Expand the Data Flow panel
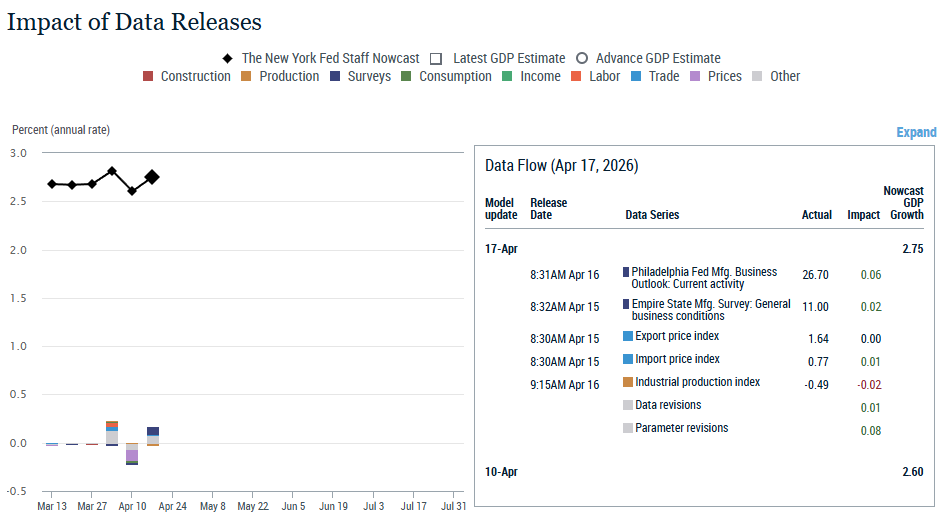The width and height of the screenshot is (943, 514). (915, 132)
